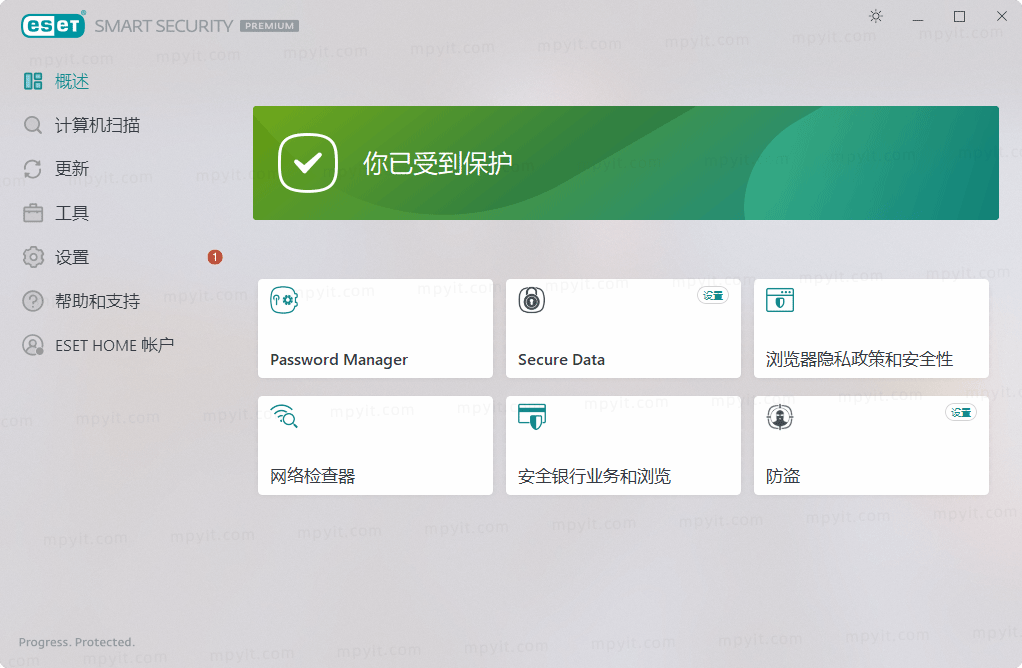The height and width of the screenshot is (668, 1022).
Task: Maximize the ESET window
Action: coord(959,16)
